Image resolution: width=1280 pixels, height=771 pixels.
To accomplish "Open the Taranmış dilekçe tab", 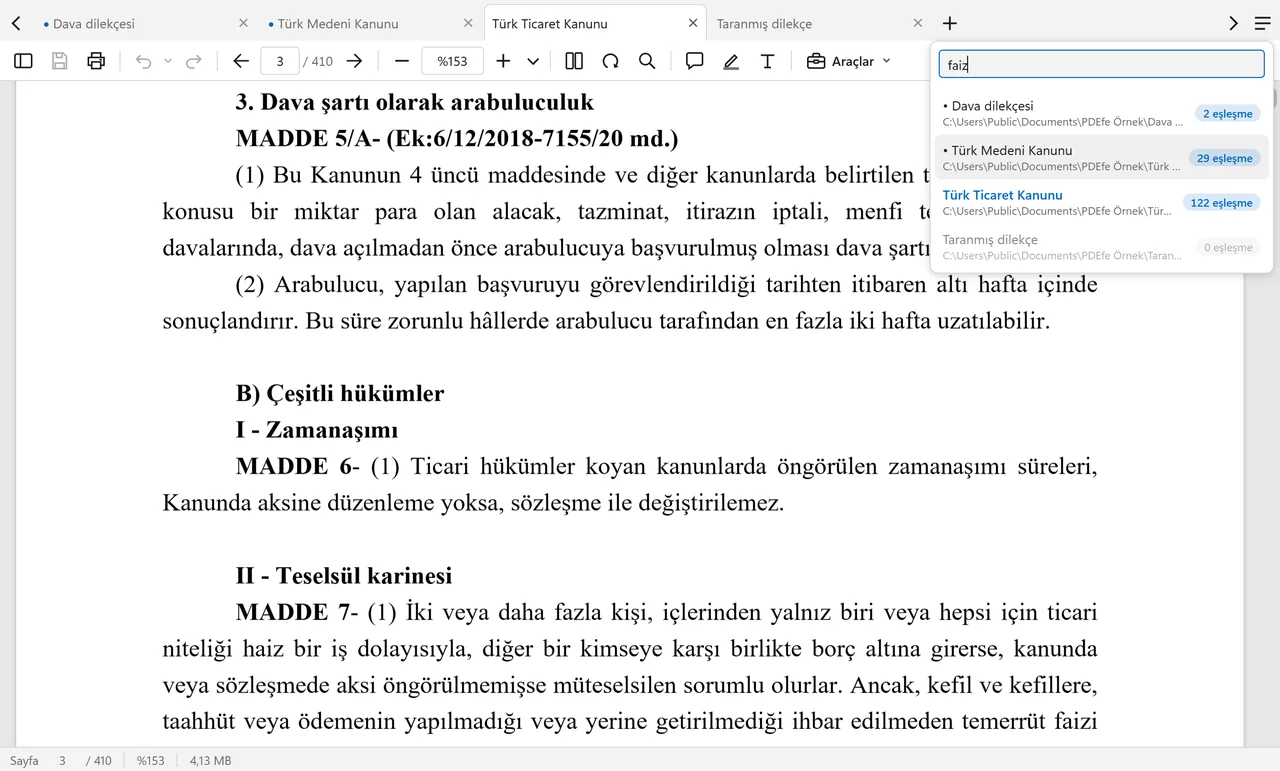I will 819,23.
